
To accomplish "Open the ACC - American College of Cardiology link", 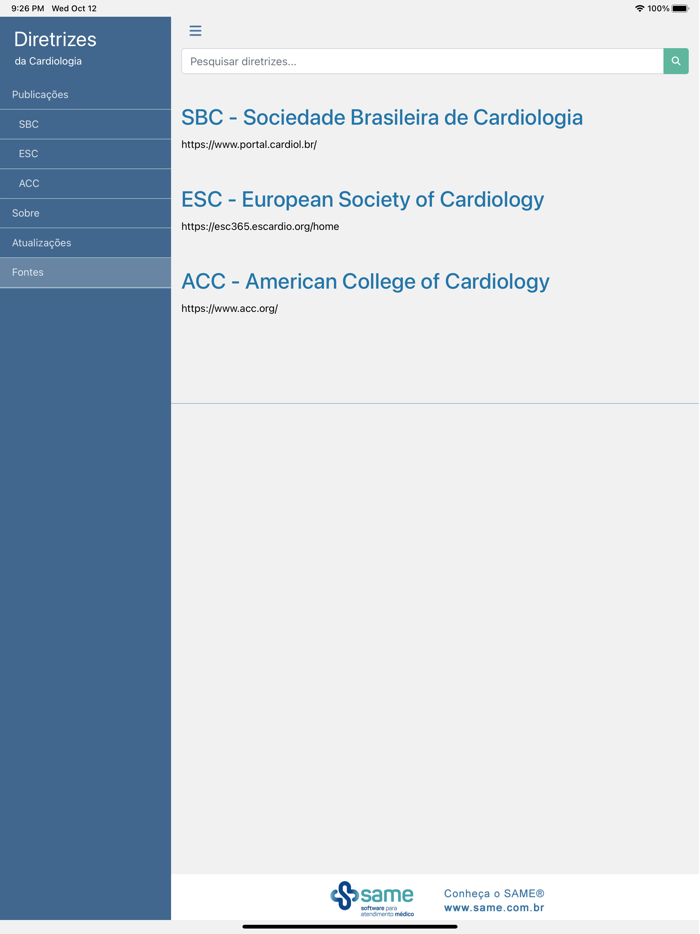I will click(x=364, y=281).
